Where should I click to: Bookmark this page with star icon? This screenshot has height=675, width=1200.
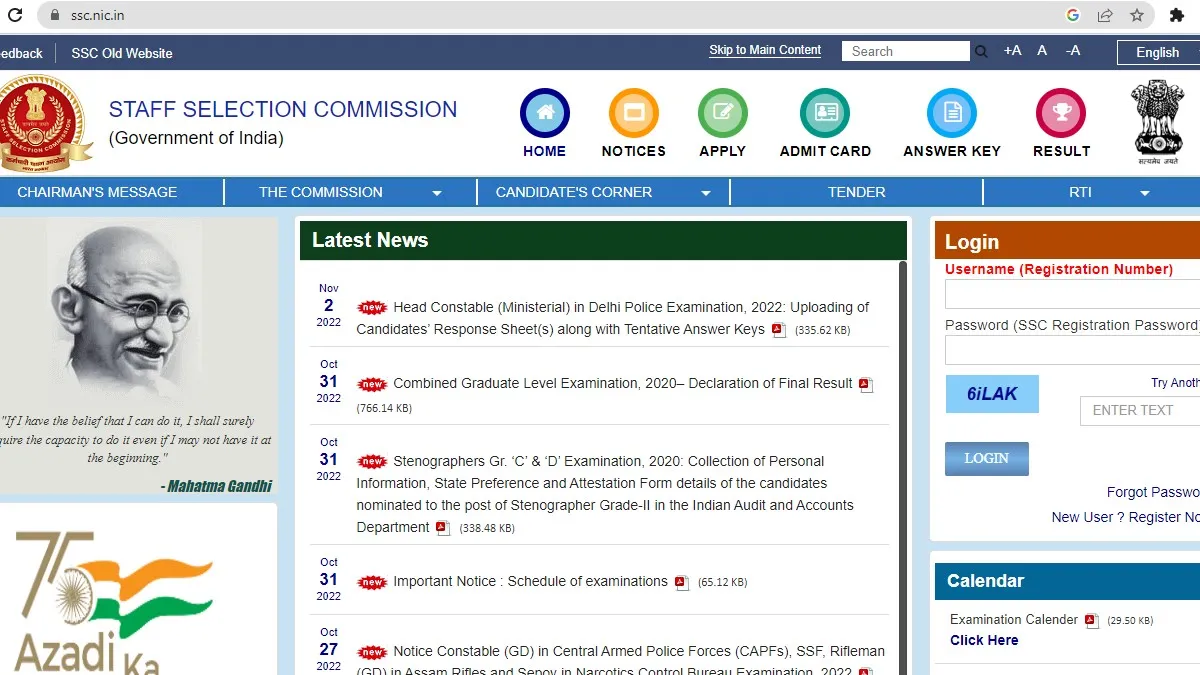point(1137,15)
